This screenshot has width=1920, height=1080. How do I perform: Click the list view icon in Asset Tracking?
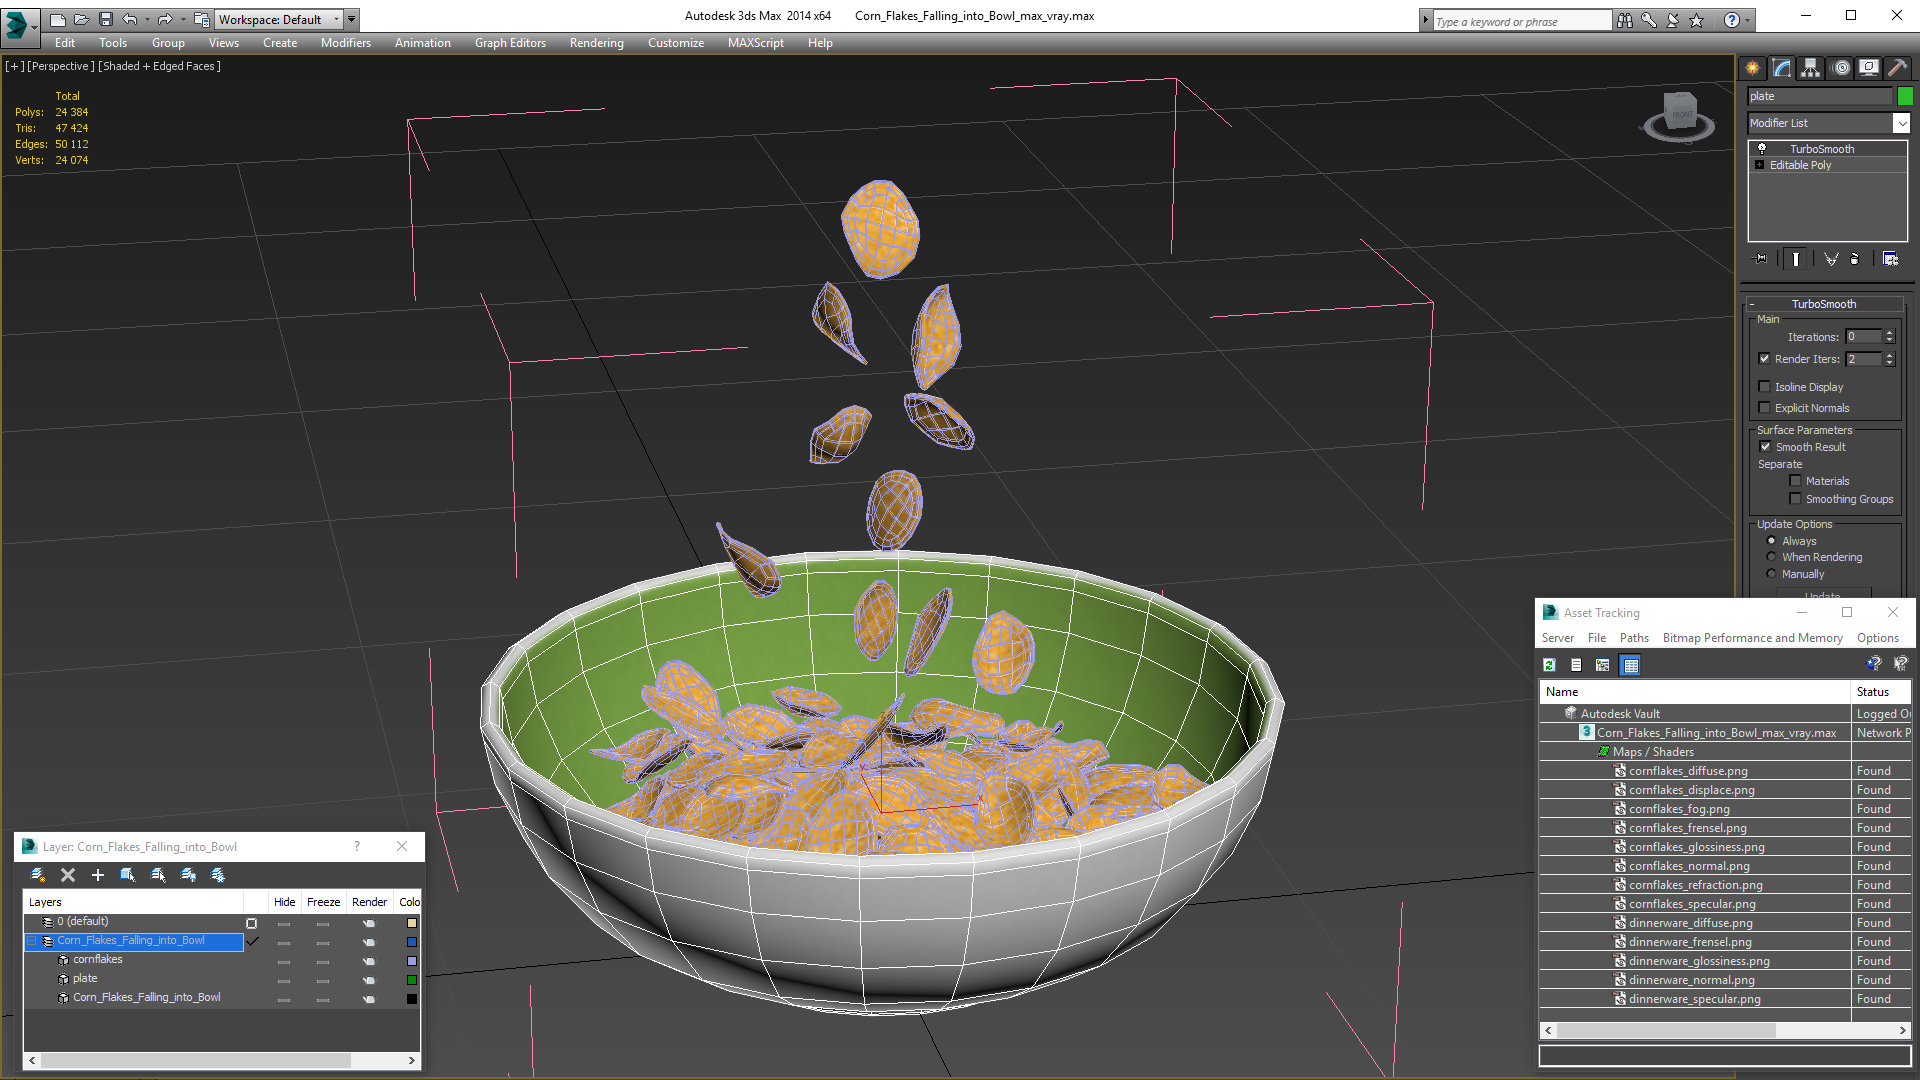pyautogui.click(x=1576, y=665)
